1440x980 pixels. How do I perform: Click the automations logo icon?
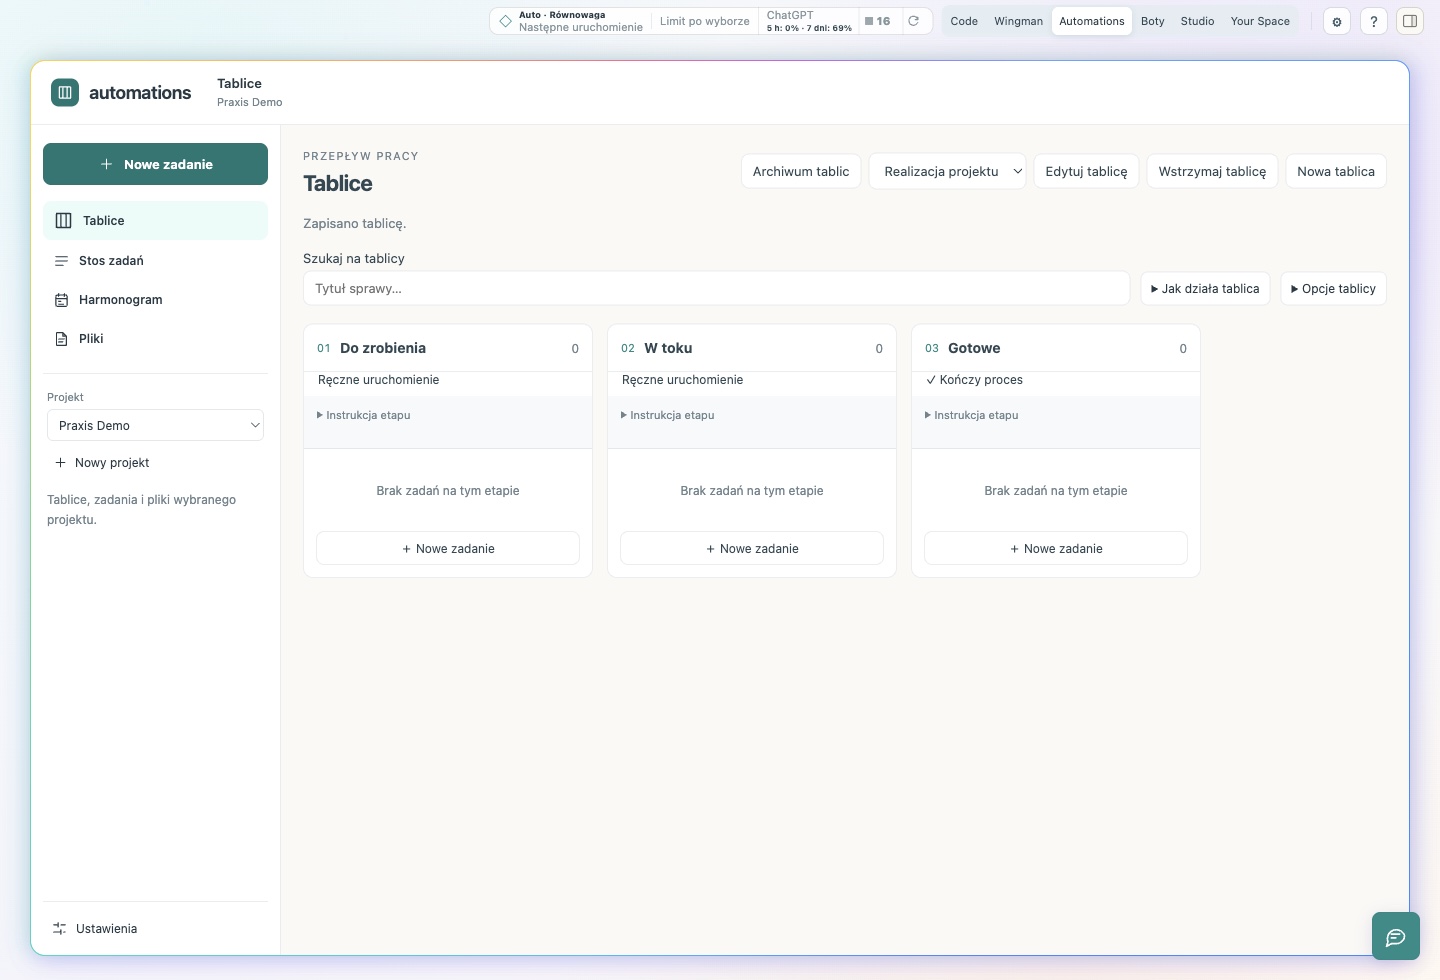pyautogui.click(x=65, y=93)
